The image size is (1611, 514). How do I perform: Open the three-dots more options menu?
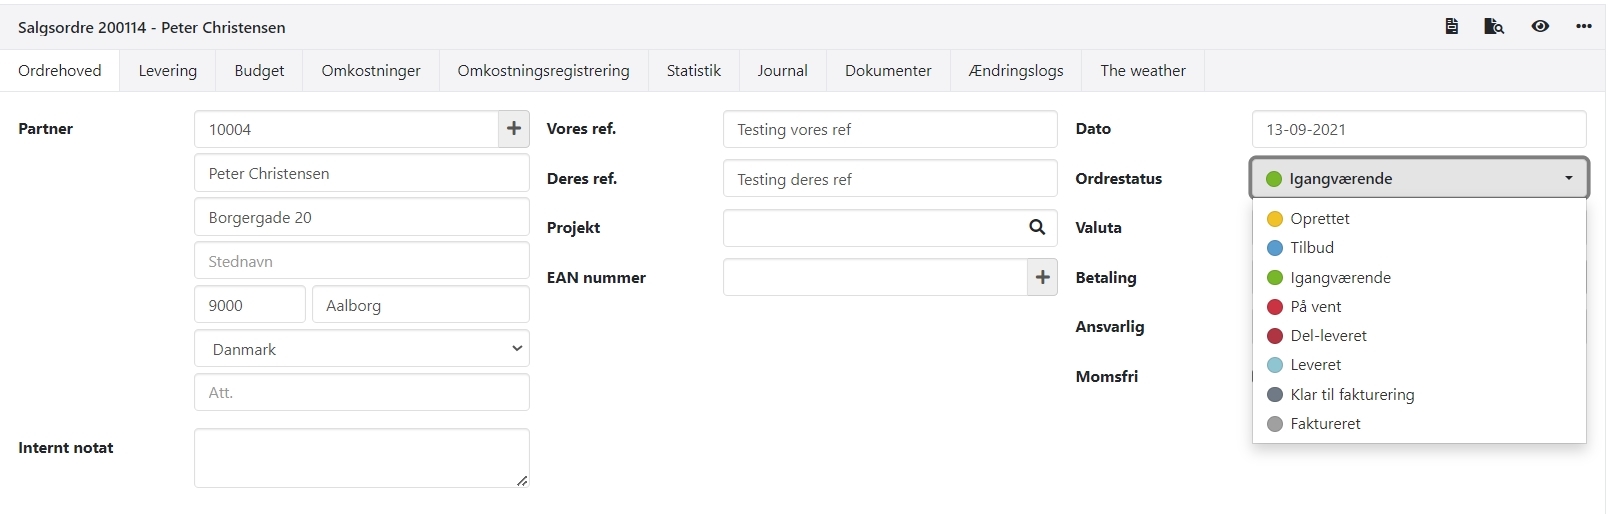click(1584, 27)
